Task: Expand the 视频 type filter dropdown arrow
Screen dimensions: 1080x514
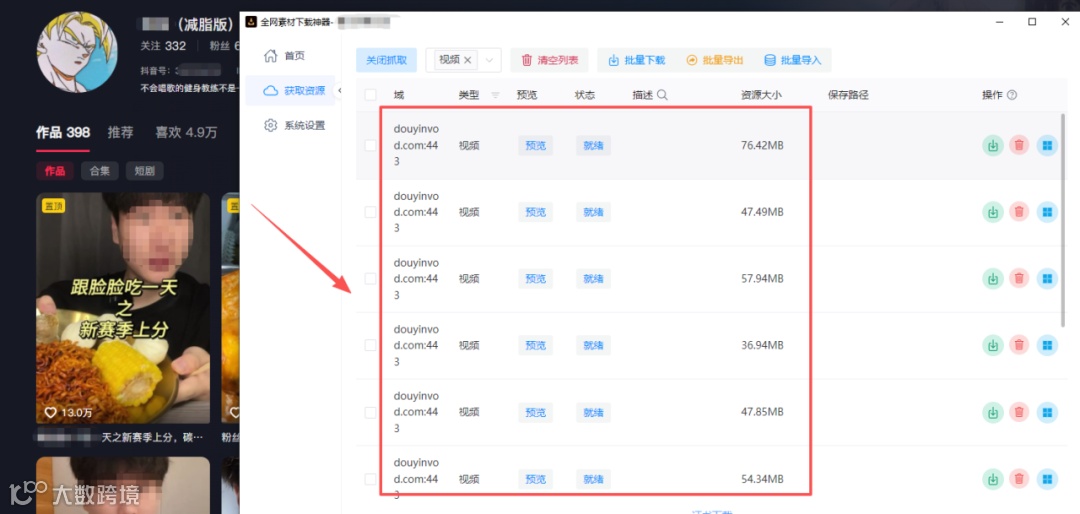Action: [x=490, y=60]
